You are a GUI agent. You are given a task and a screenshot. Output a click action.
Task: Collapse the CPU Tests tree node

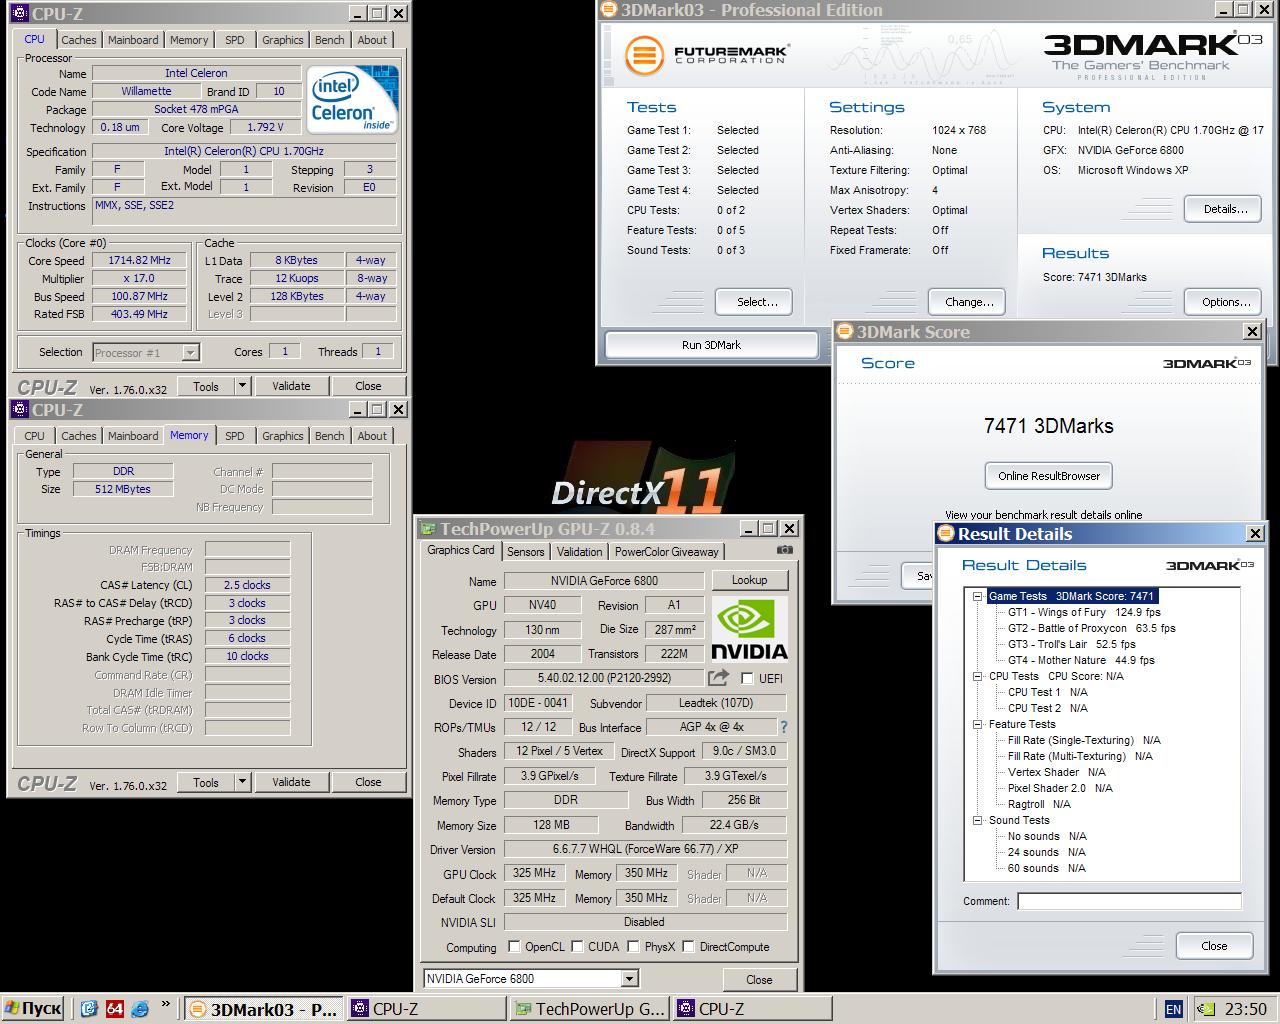pyautogui.click(x=978, y=676)
